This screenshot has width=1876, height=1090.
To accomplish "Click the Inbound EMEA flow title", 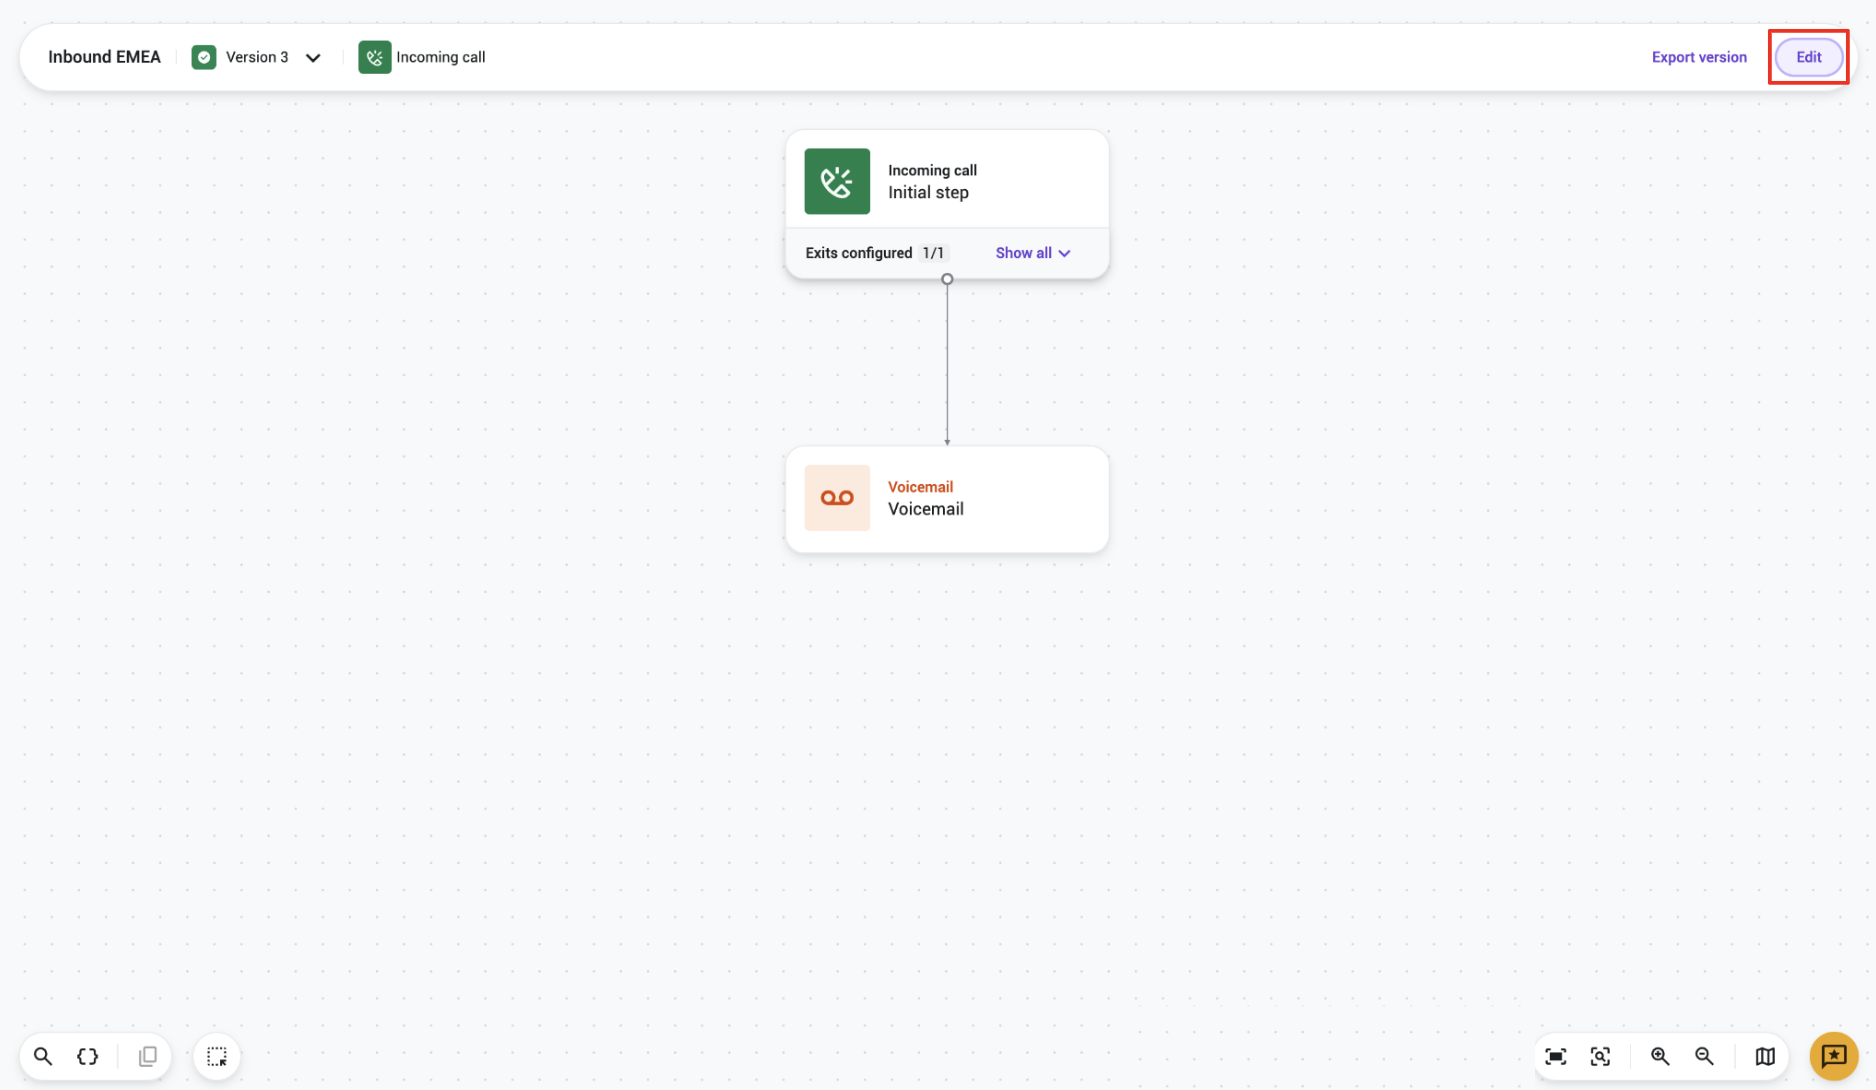I will pos(104,57).
